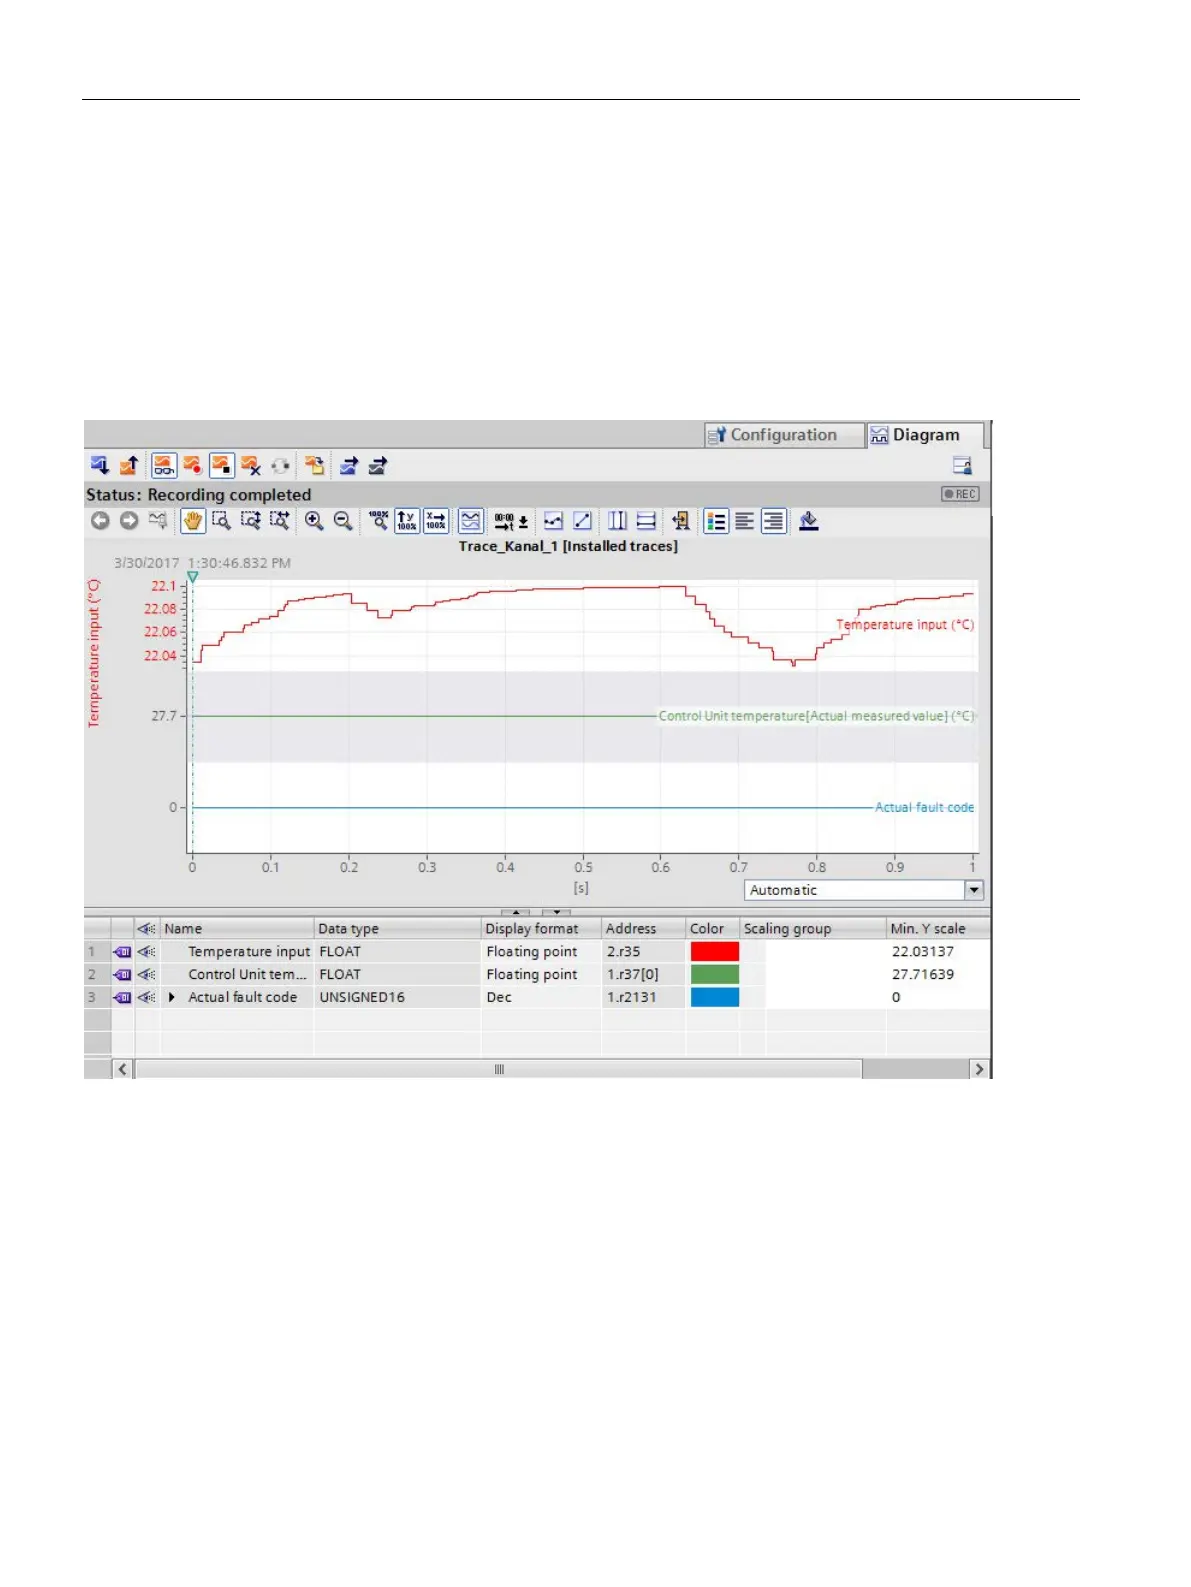This screenshot has height=1587, width=1191.
Task: Open the green color swatch for Control Unit
Action: point(714,974)
